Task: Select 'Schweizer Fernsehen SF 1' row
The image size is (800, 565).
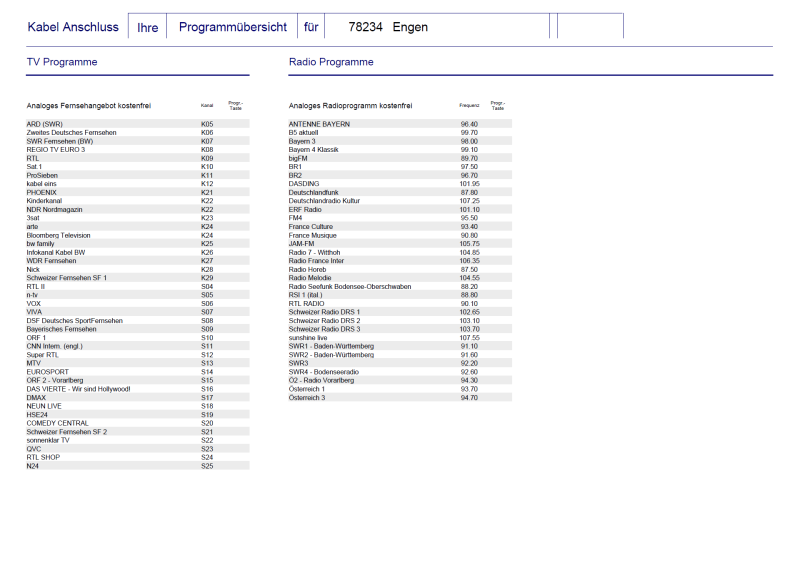Action: point(138,278)
